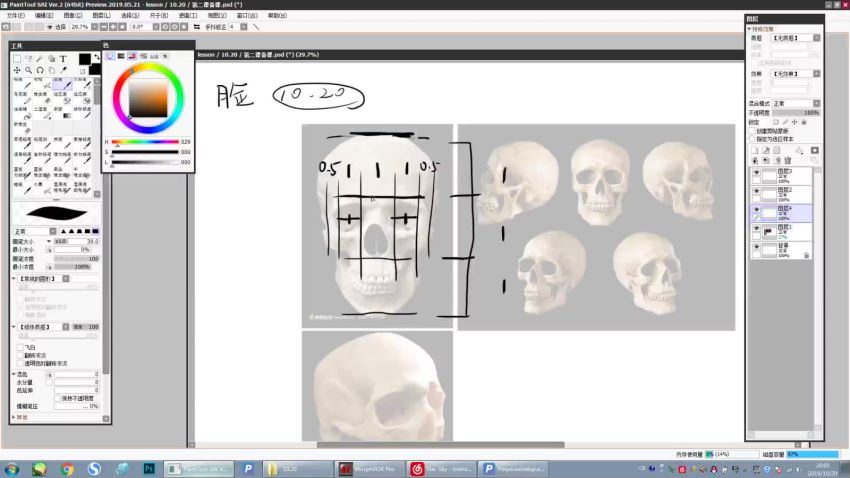Image resolution: width=850 pixels, height=478 pixels.
Task: Show the scratchpad panel icon
Action: [165, 56]
